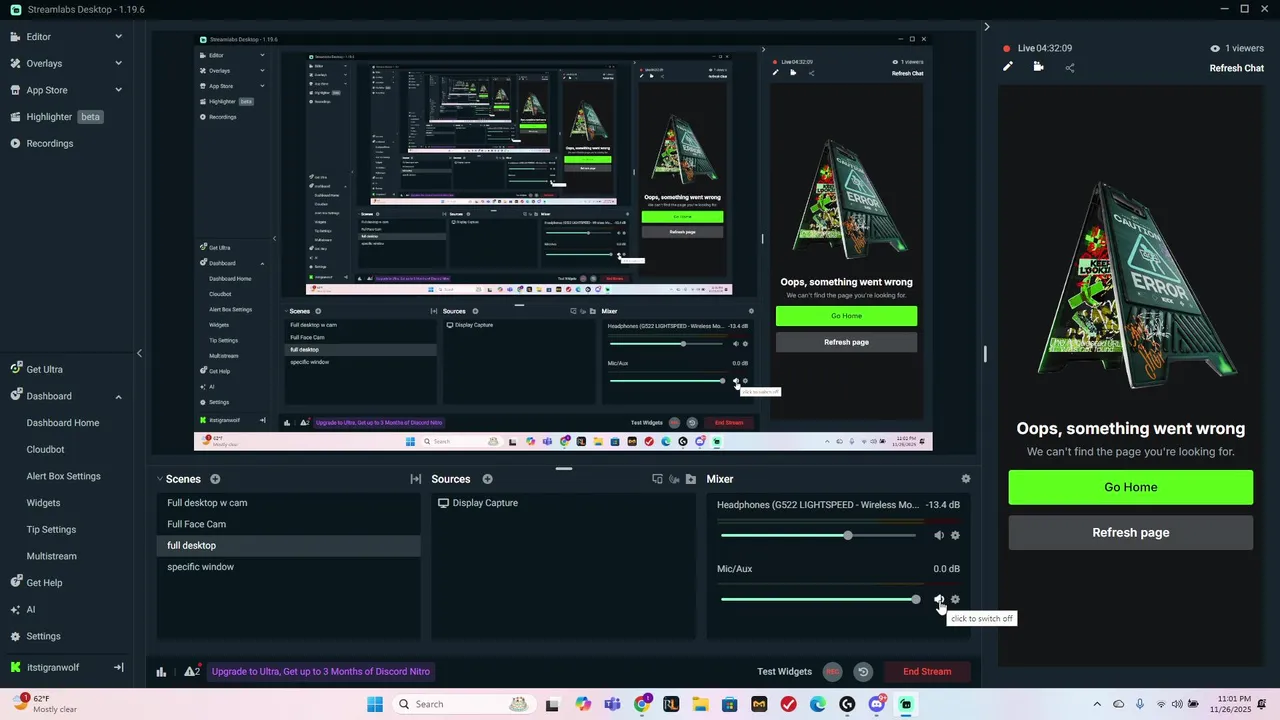The image size is (1280, 720).
Task: Click the arrow left of the preview
Action: (139, 353)
